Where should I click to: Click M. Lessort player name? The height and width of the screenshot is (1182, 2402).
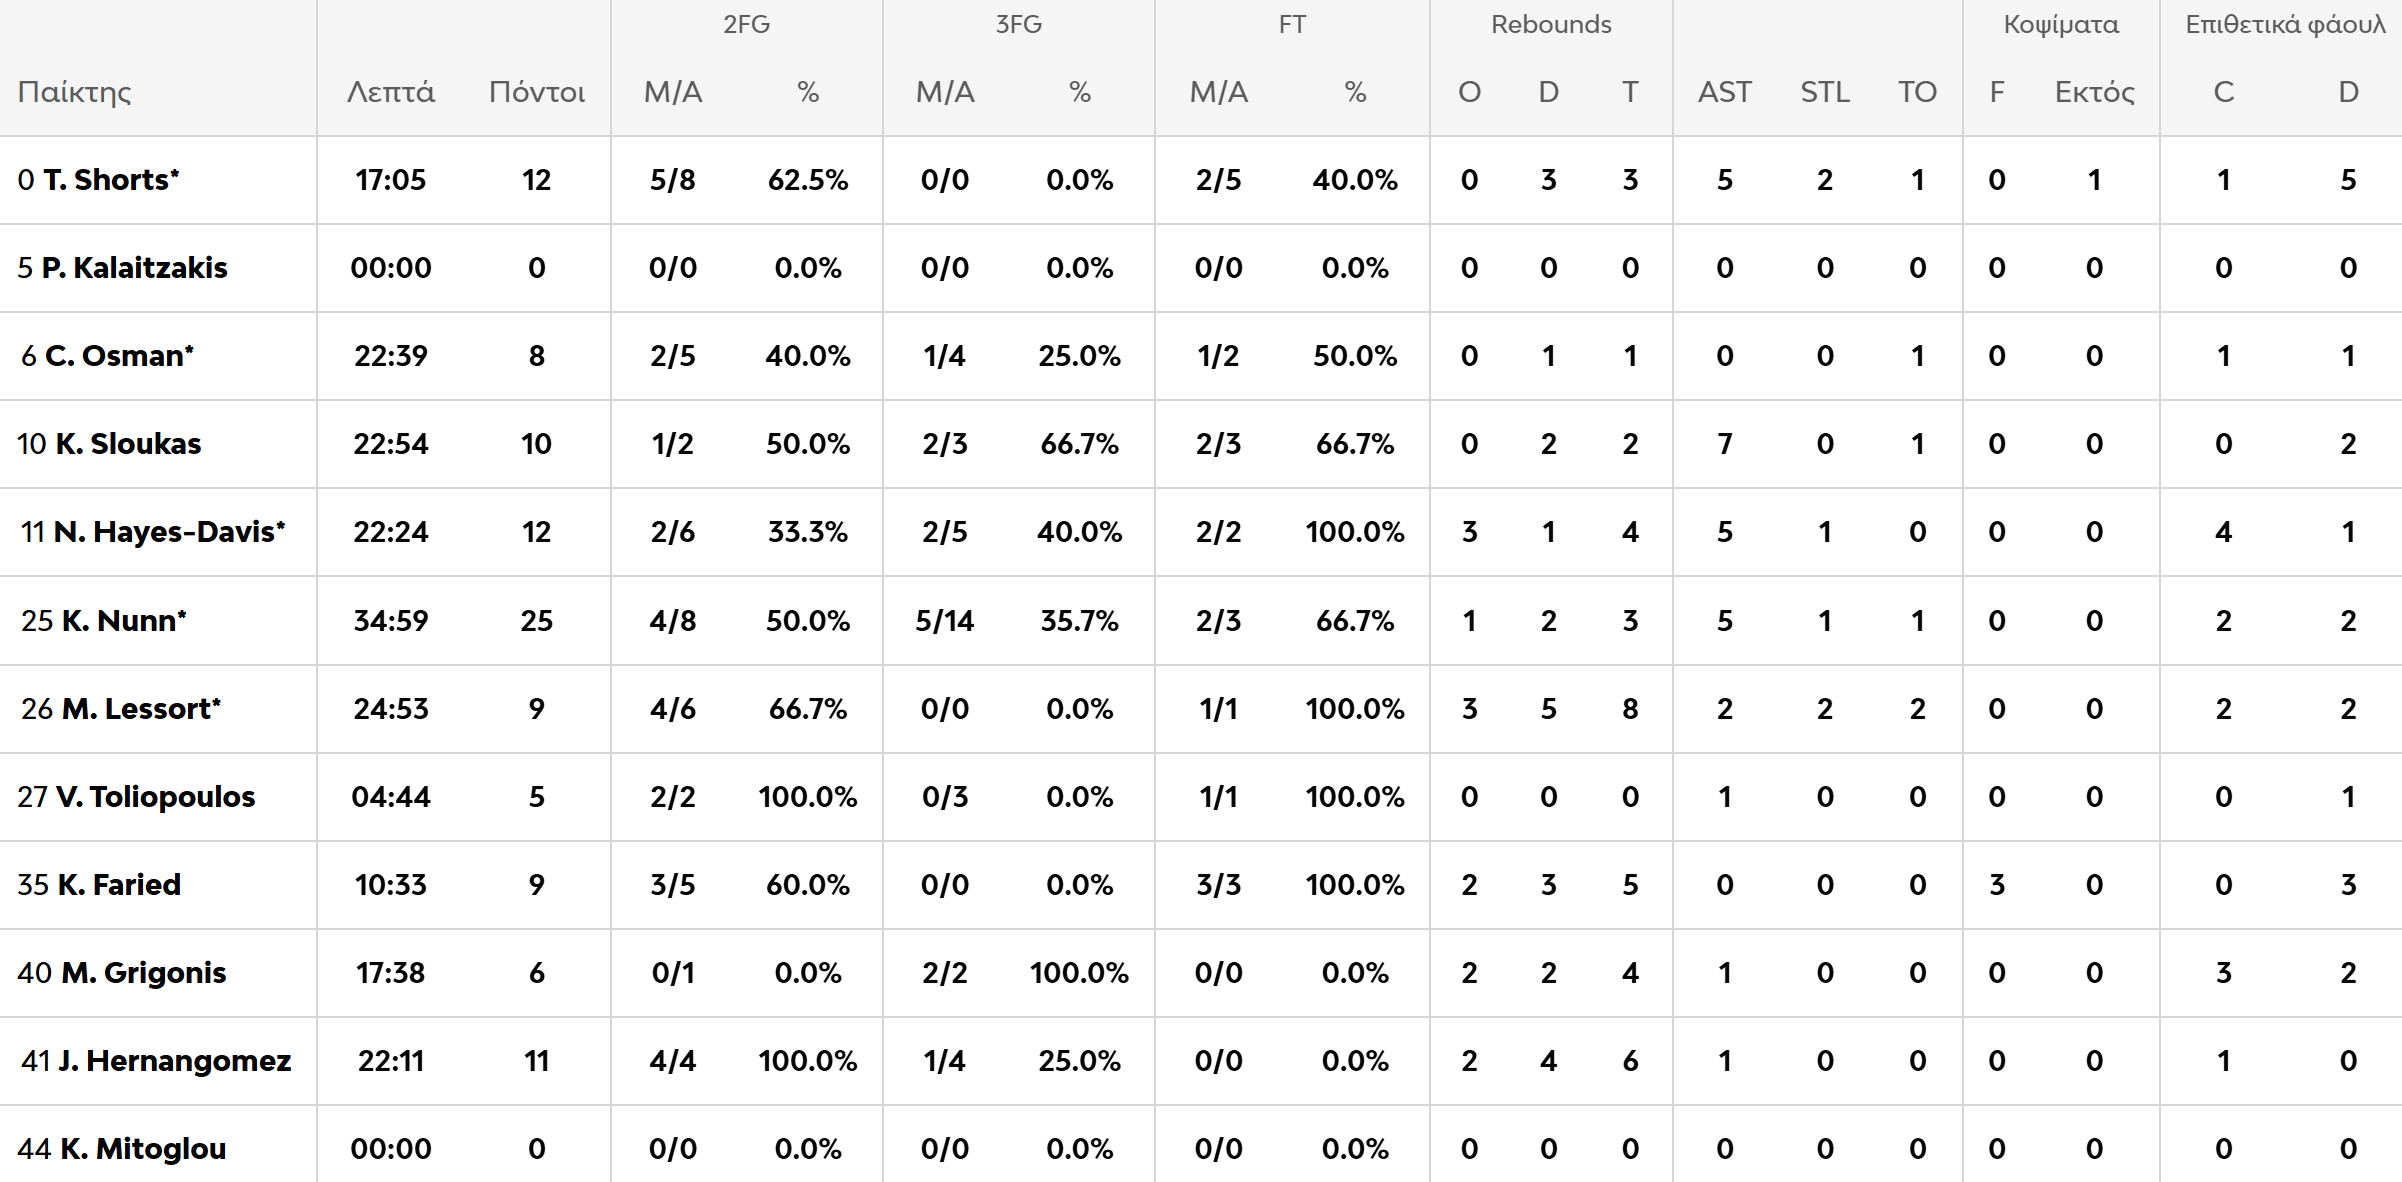coord(140,709)
